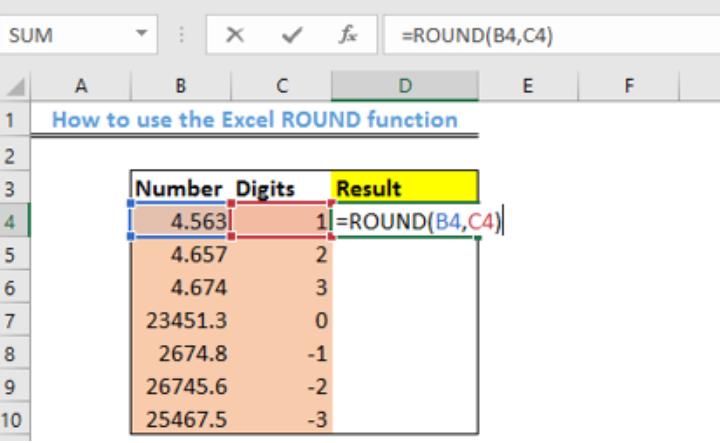Cancel the formula entry with the X icon
The height and width of the screenshot is (443, 720).
(x=235, y=35)
